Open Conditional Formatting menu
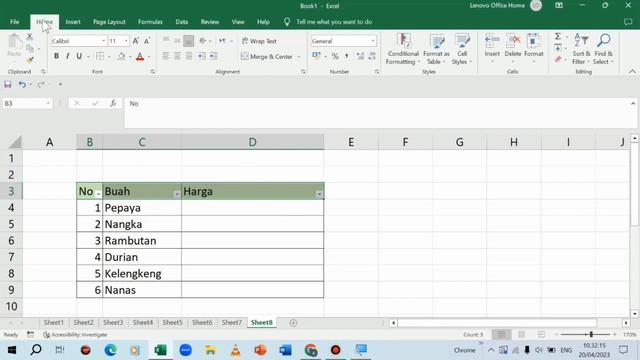This screenshot has width=640, height=360. [403, 49]
